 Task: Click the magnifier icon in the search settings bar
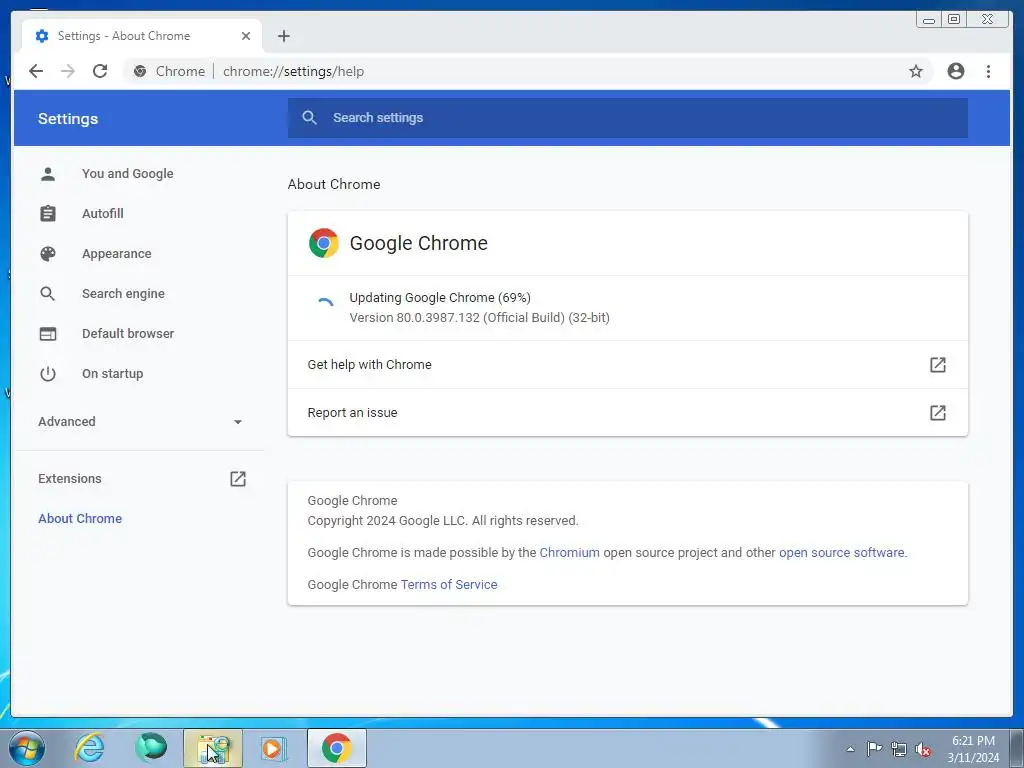[310, 118]
